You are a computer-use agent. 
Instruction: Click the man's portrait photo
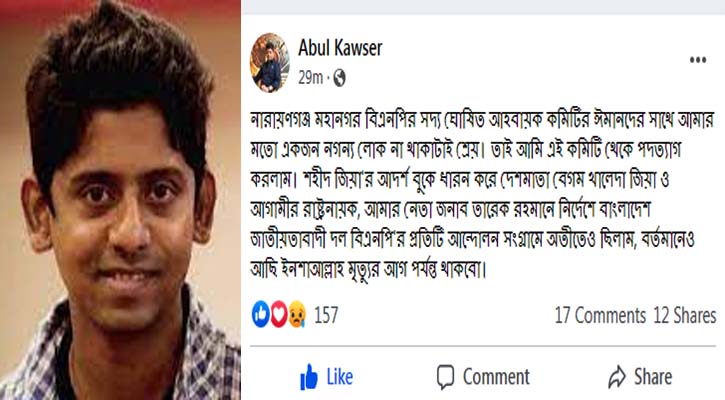pyautogui.click(x=120, y=200)
